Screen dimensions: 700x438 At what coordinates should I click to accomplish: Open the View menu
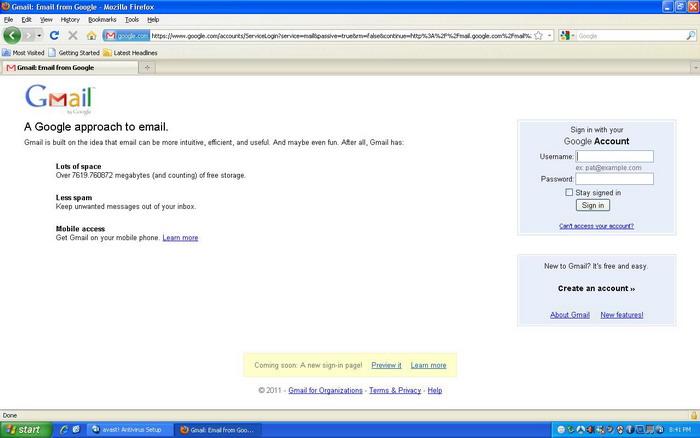[x=46, y=20]
